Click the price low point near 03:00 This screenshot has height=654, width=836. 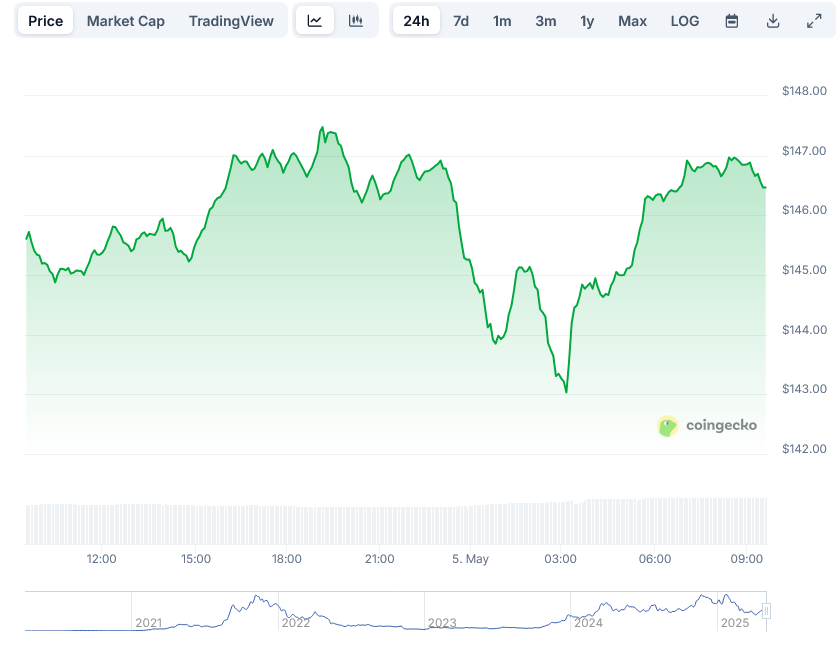coord(566,392)
